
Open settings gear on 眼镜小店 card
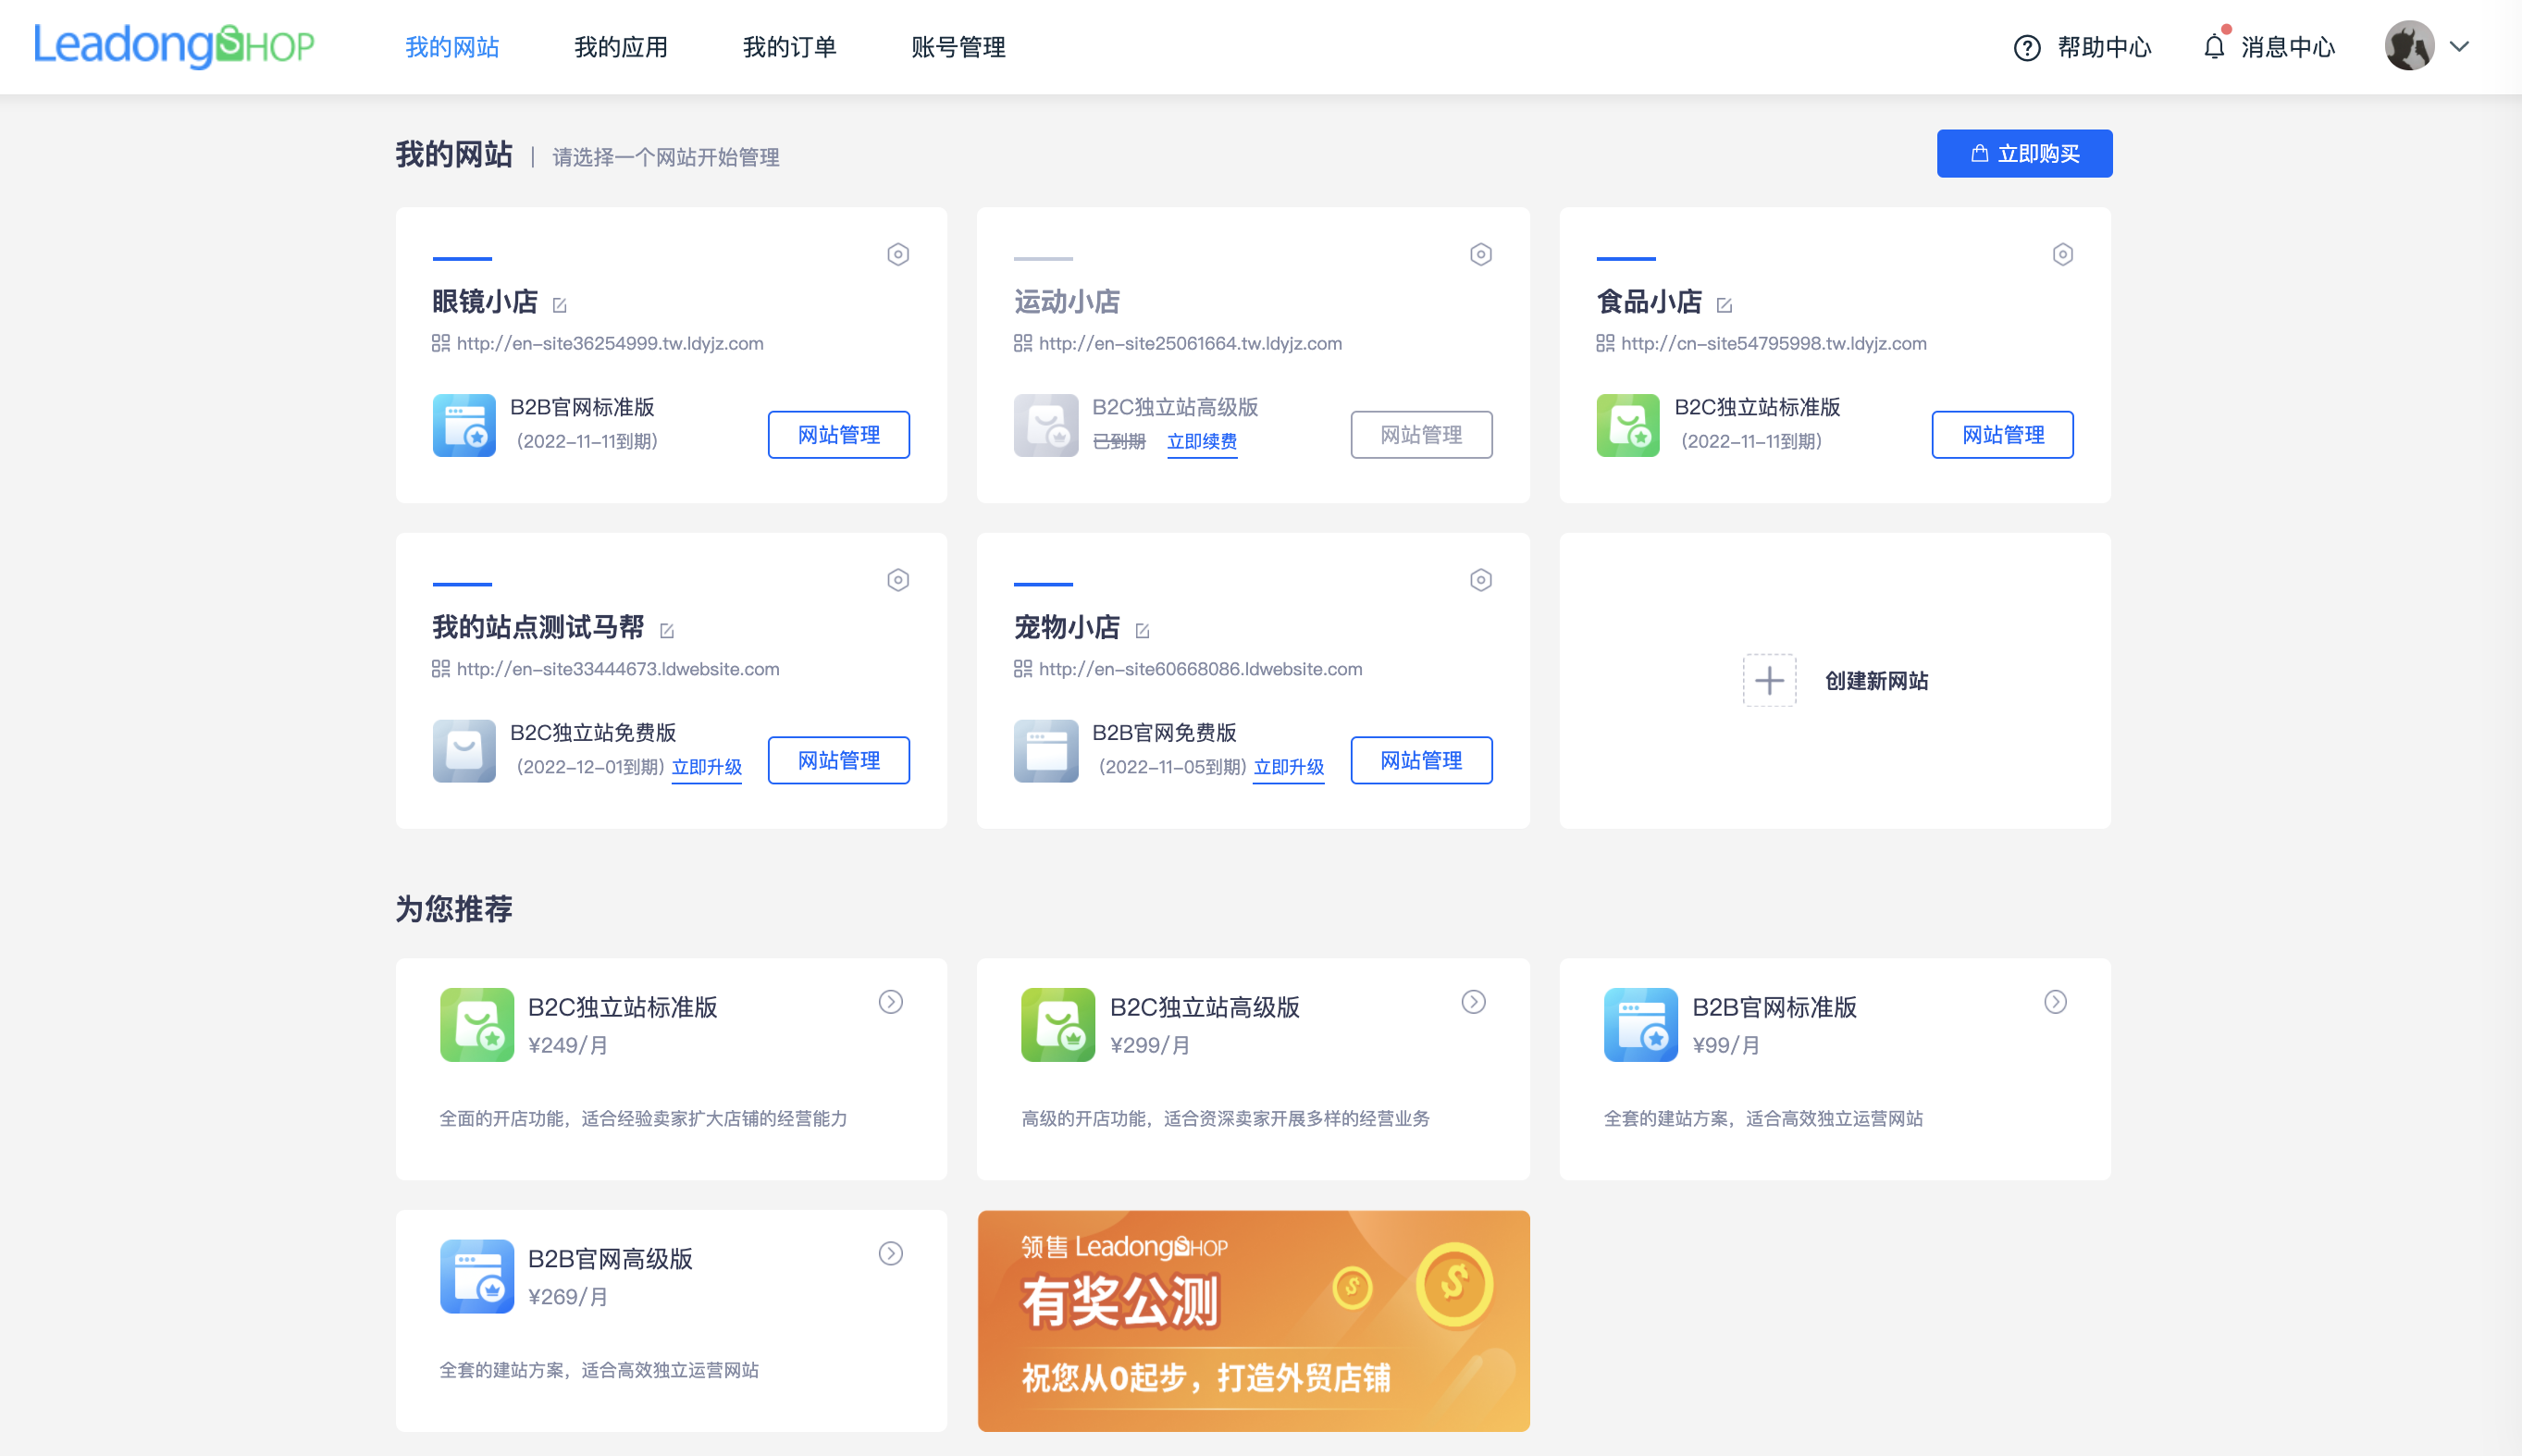pyautogui.click(x=898, y=254)
